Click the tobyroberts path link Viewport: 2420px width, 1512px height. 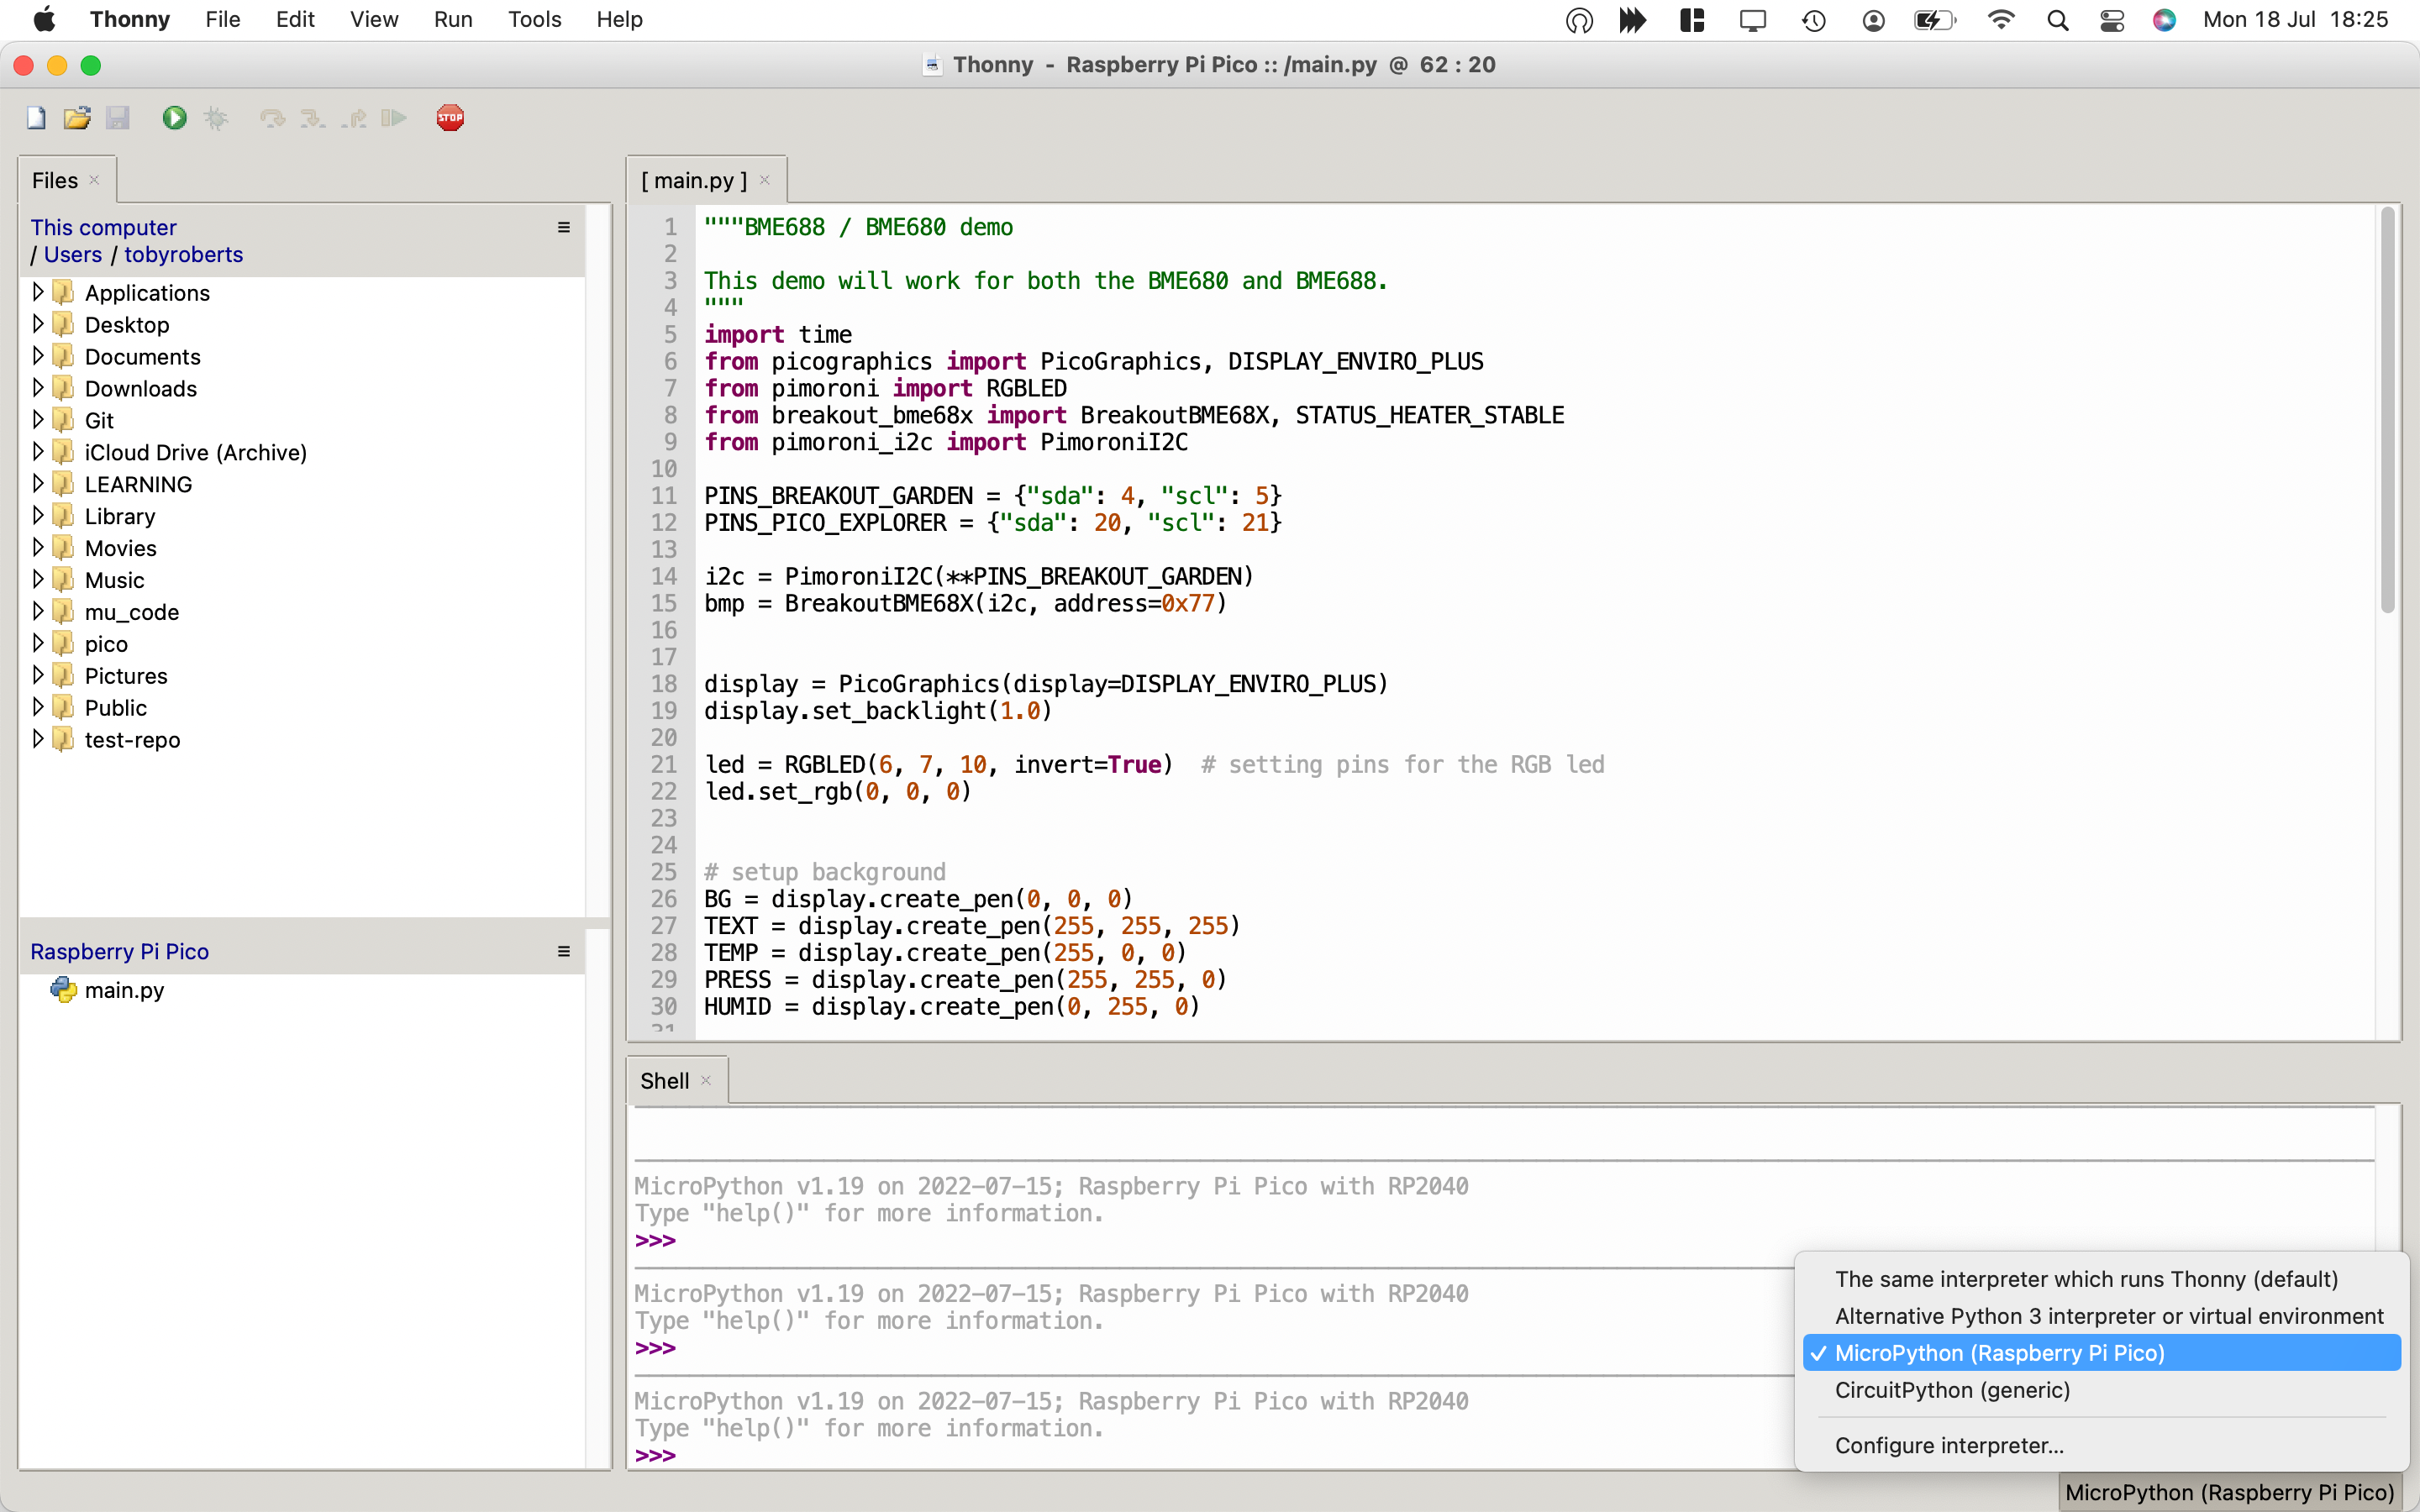183,255
